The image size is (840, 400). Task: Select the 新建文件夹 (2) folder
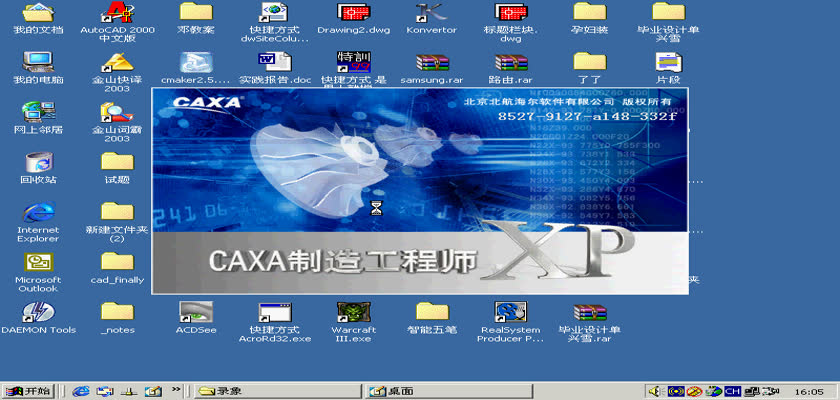point(117,221)
